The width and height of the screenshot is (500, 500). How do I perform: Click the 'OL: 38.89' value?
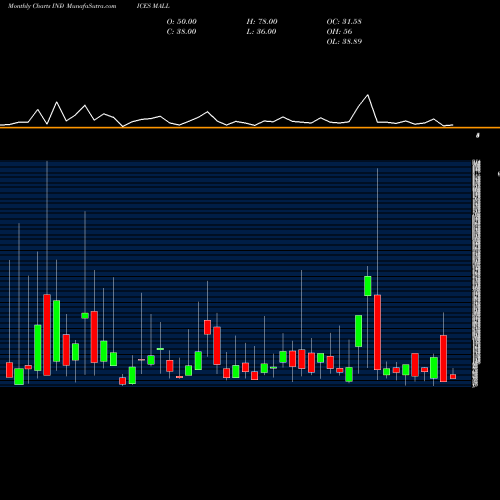click(344, 42)
